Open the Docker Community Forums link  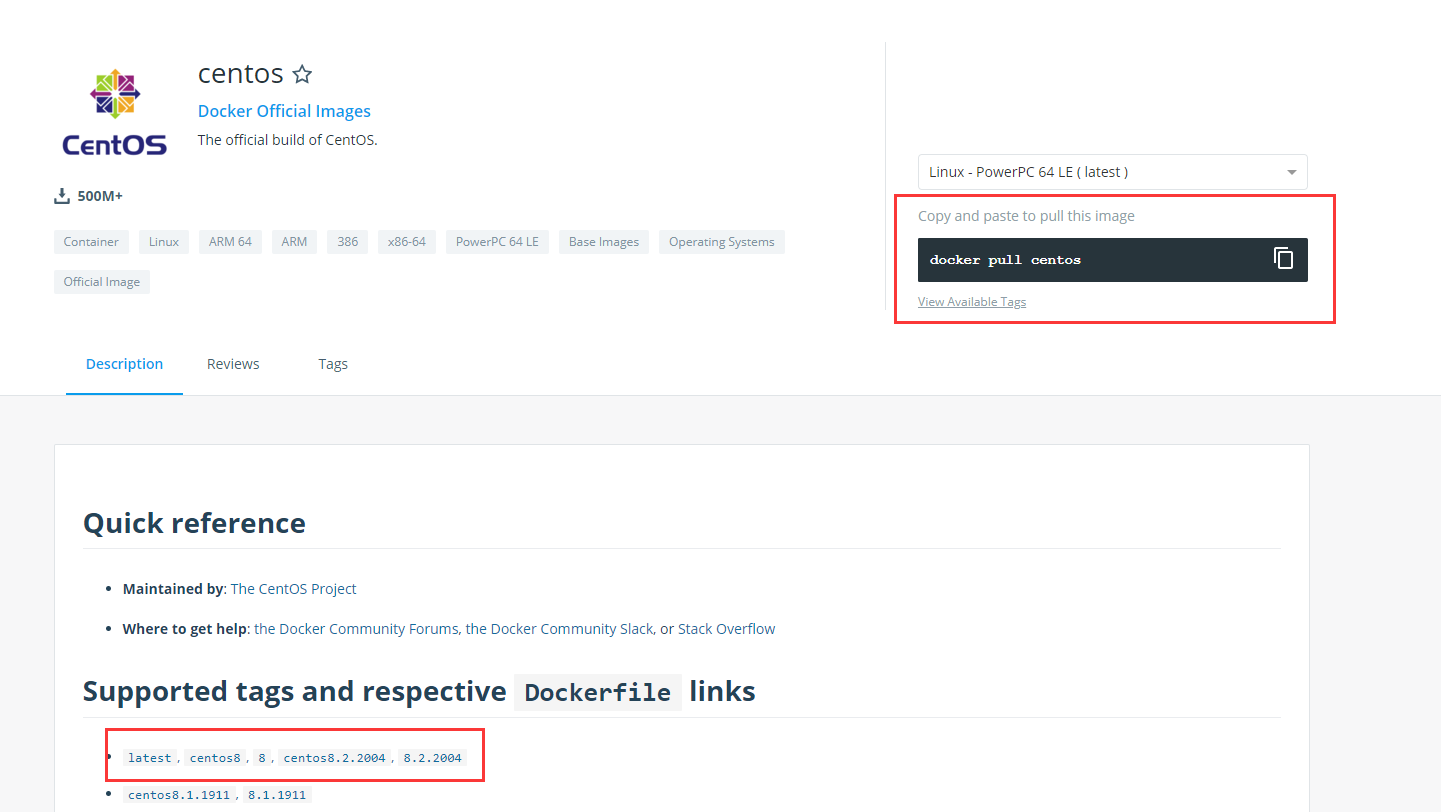pyautogui.click(x=357, y=629)
